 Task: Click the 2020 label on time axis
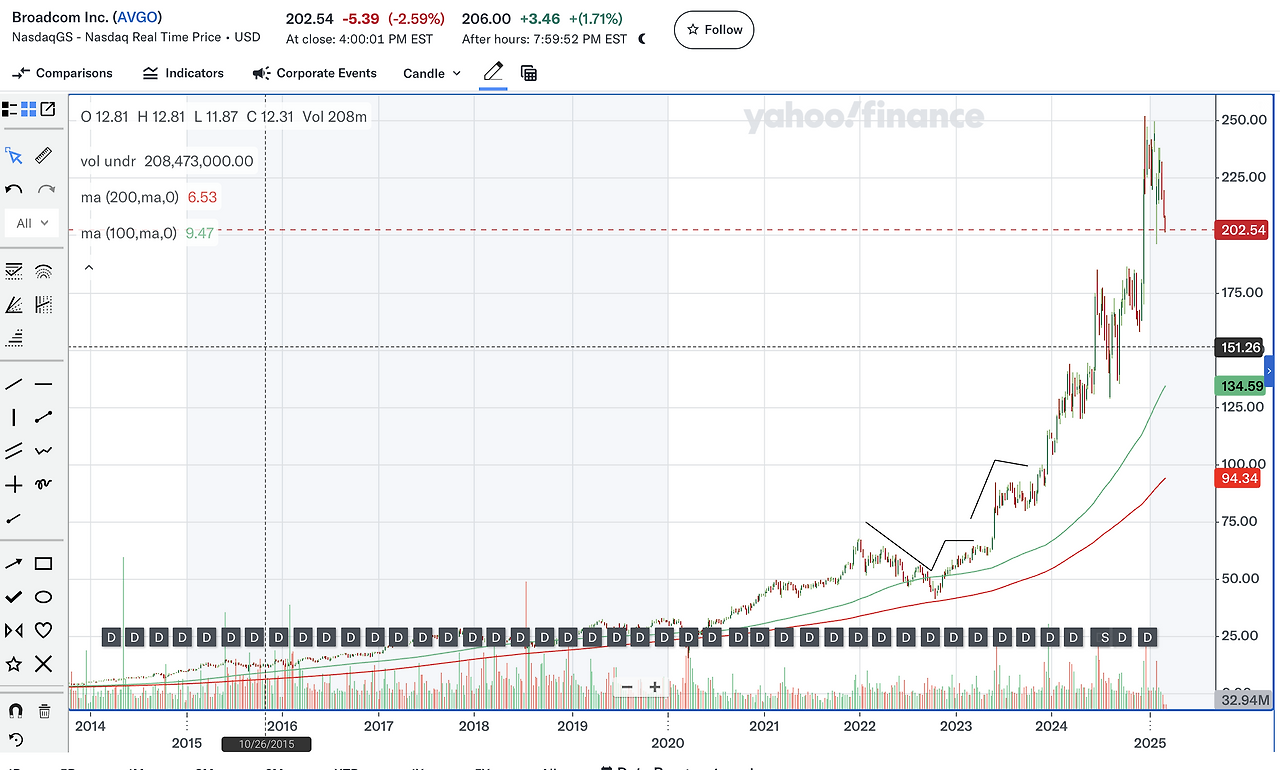[668, 743]
